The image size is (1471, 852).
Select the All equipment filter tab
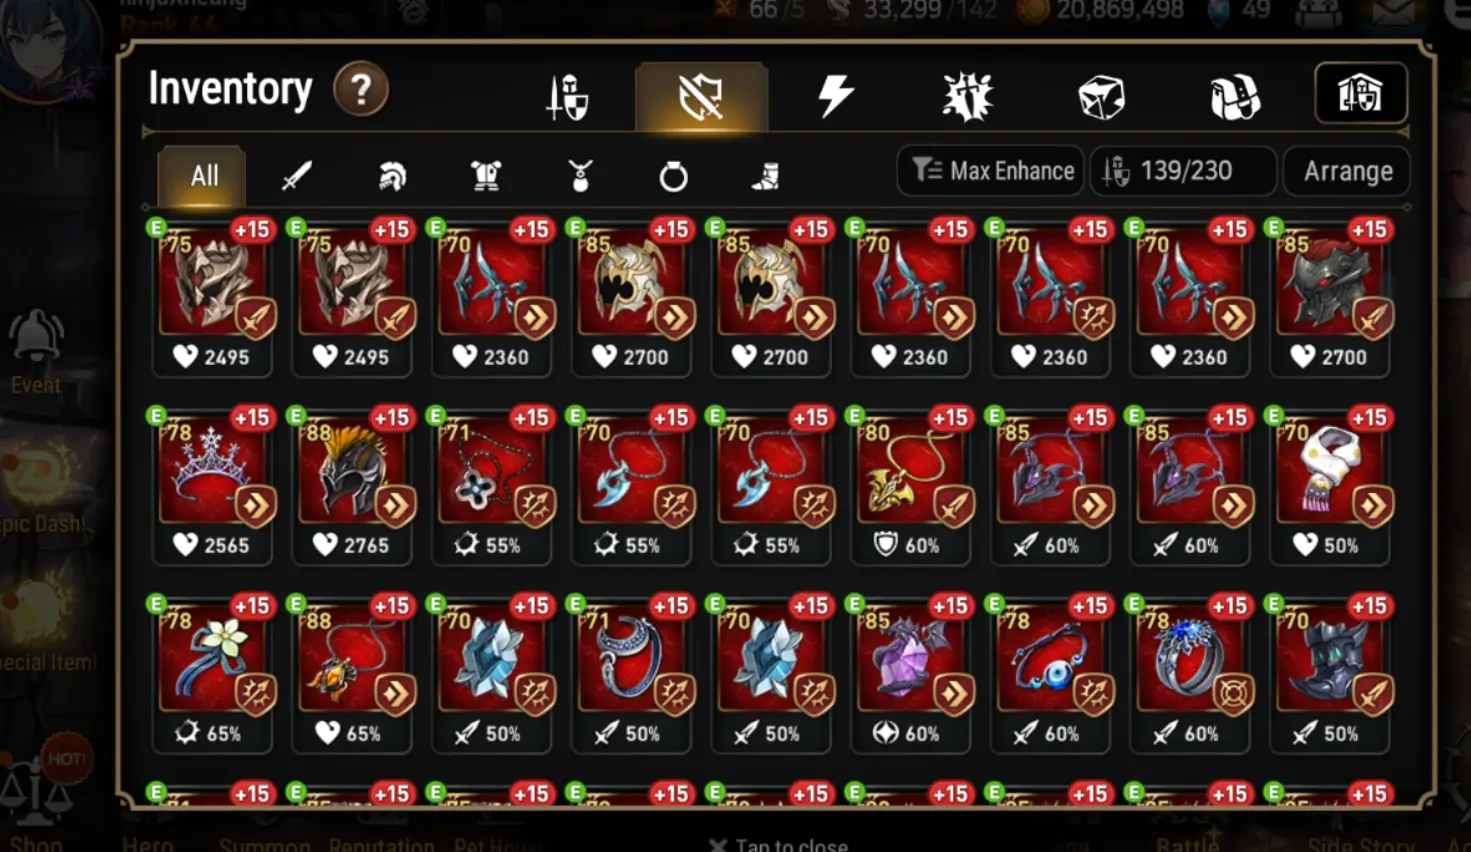[x=203, y=176]
